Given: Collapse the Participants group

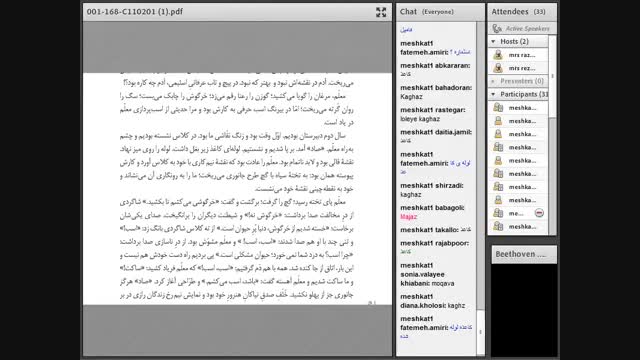Looking at the screenshot, I should point(493,94).
